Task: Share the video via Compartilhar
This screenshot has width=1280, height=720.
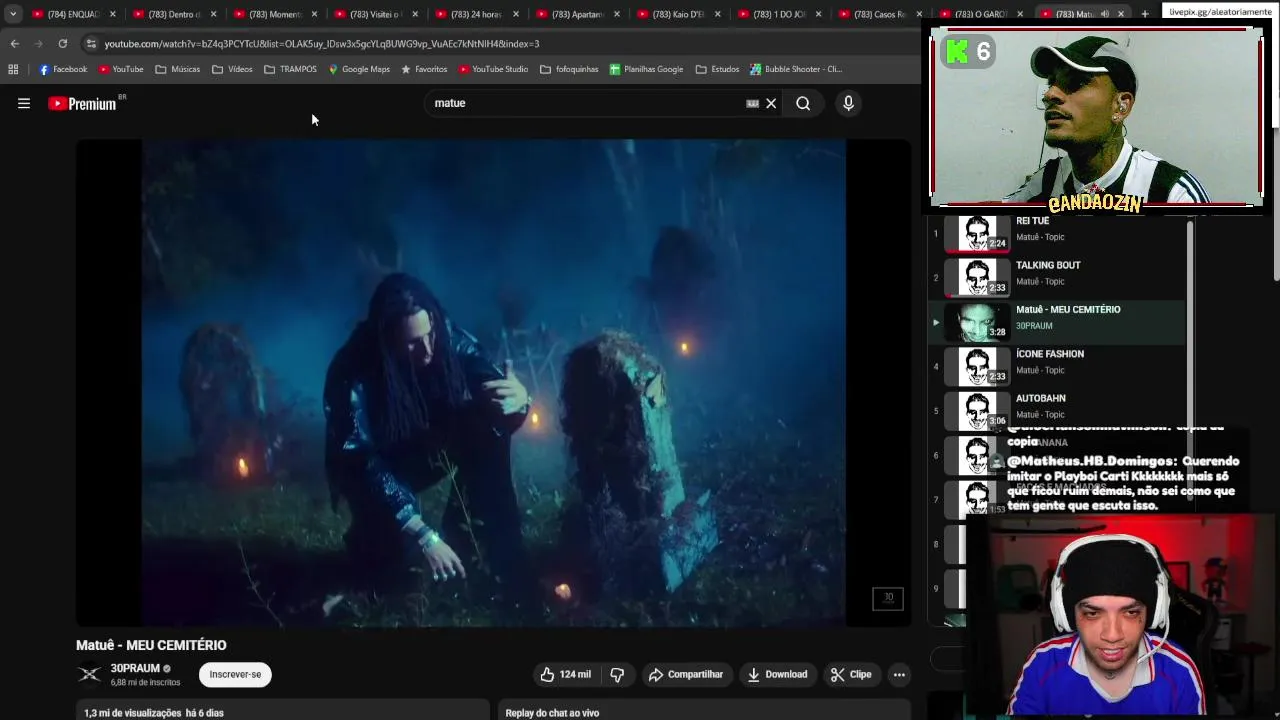Action: point(685,674)
